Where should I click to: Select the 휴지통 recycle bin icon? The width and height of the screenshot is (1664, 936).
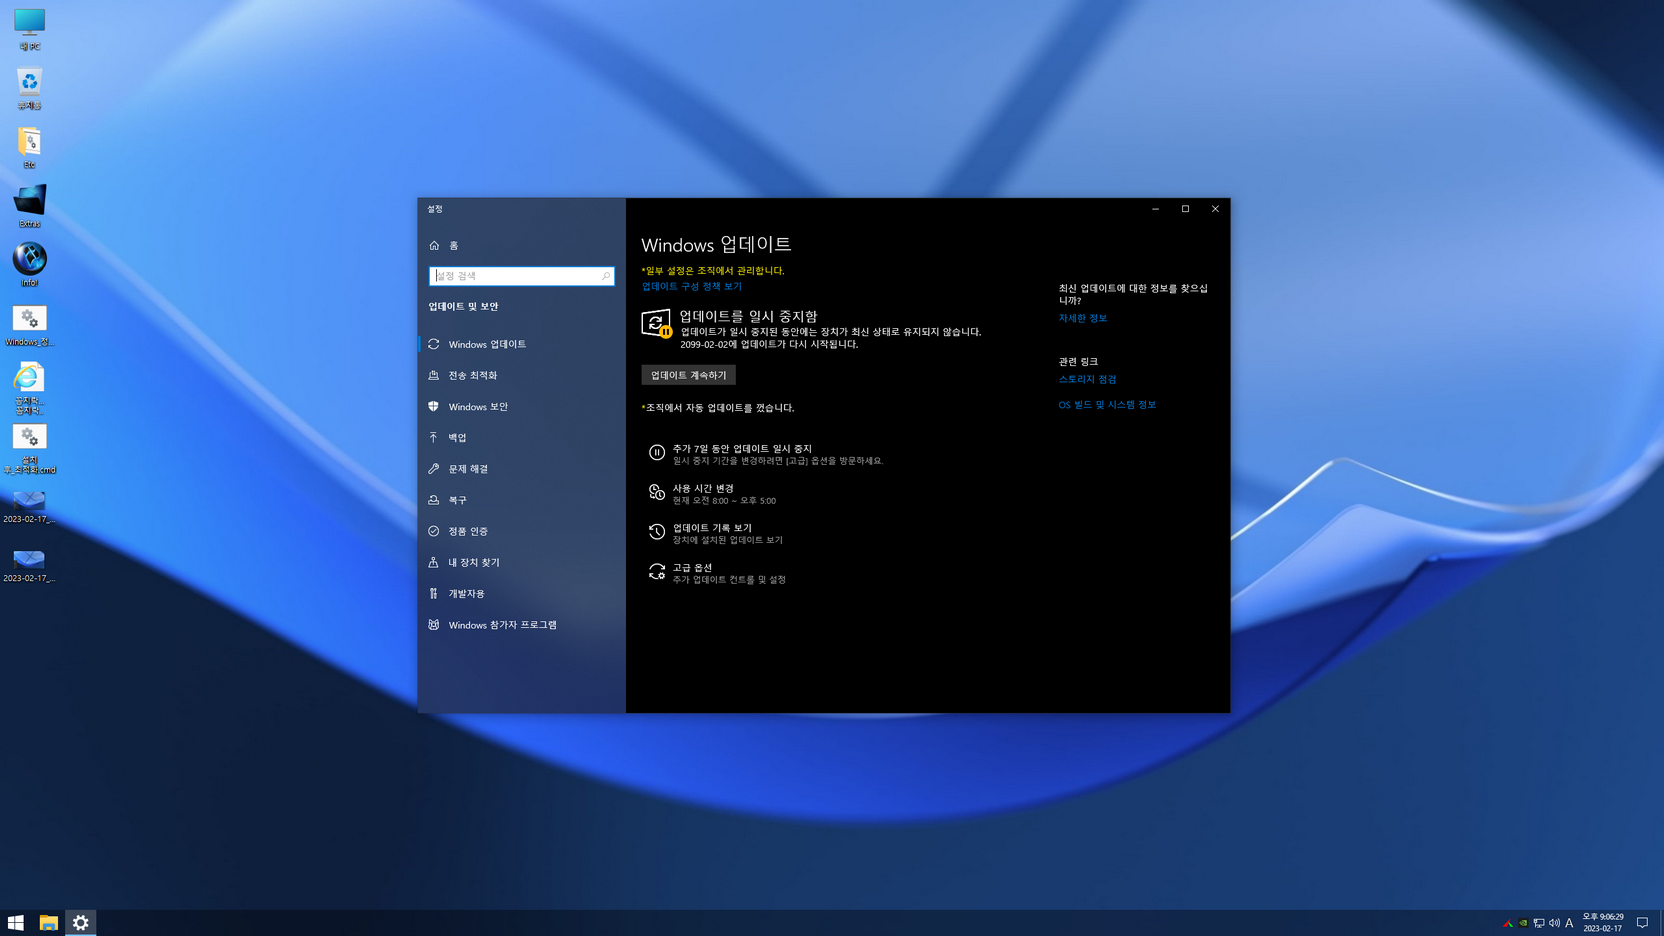tap(29, 88)
